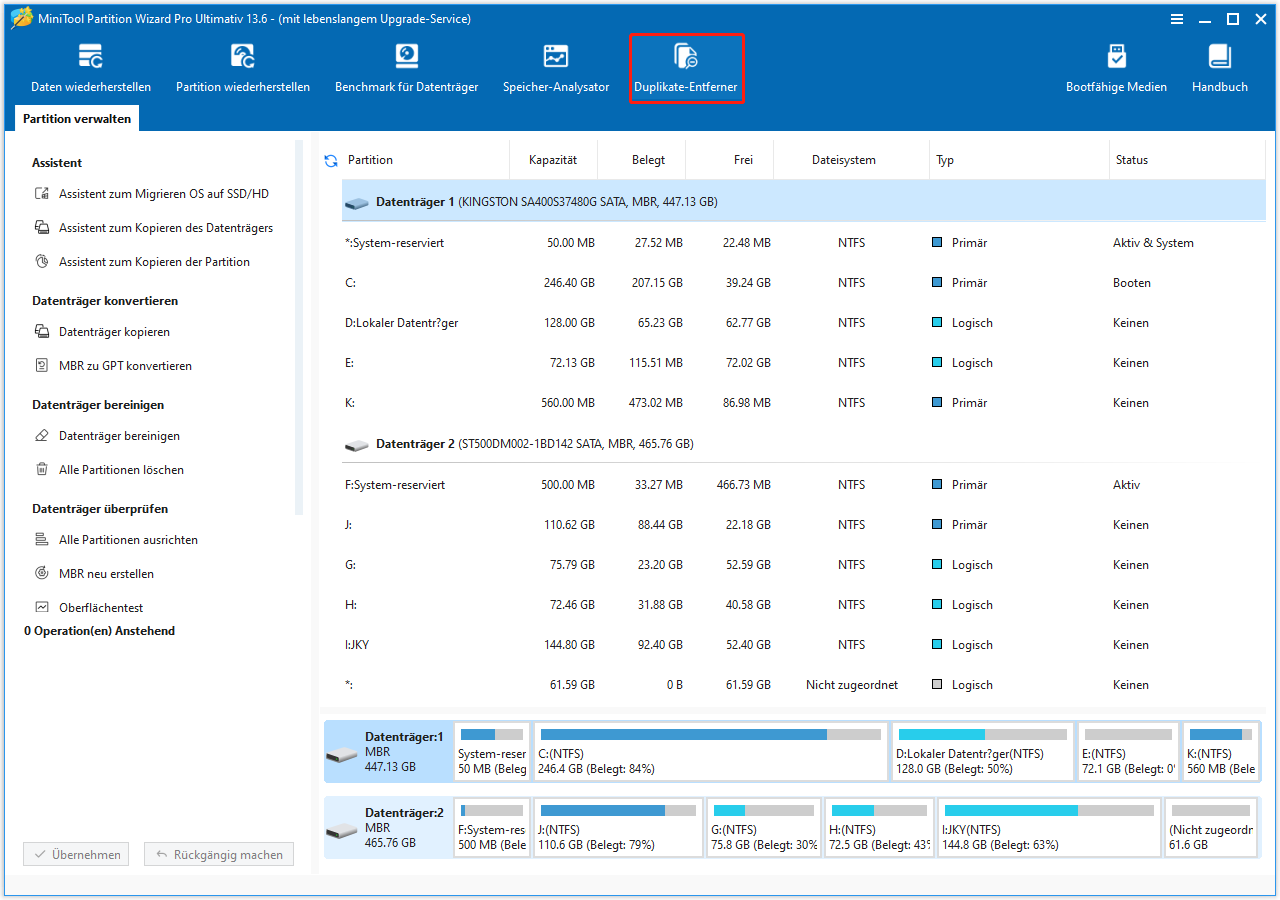1280x900 pixels.
Task: Open the hamburger menu in title bar
Action: 1177,19
